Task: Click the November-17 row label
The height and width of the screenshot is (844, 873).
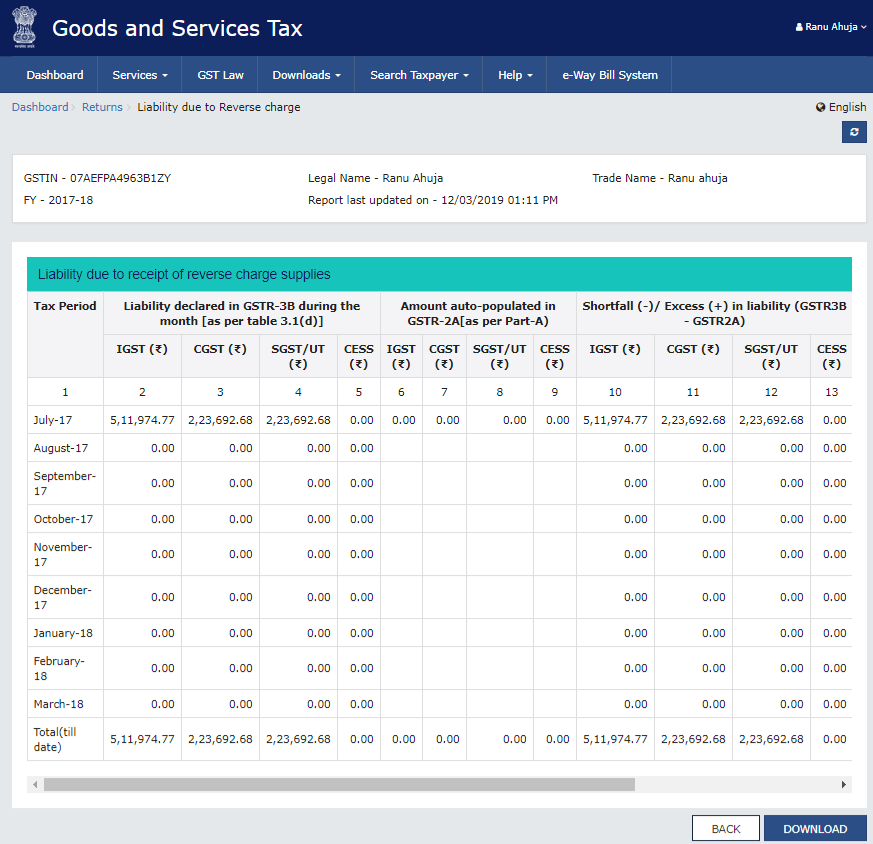Action: pos(62,554)
